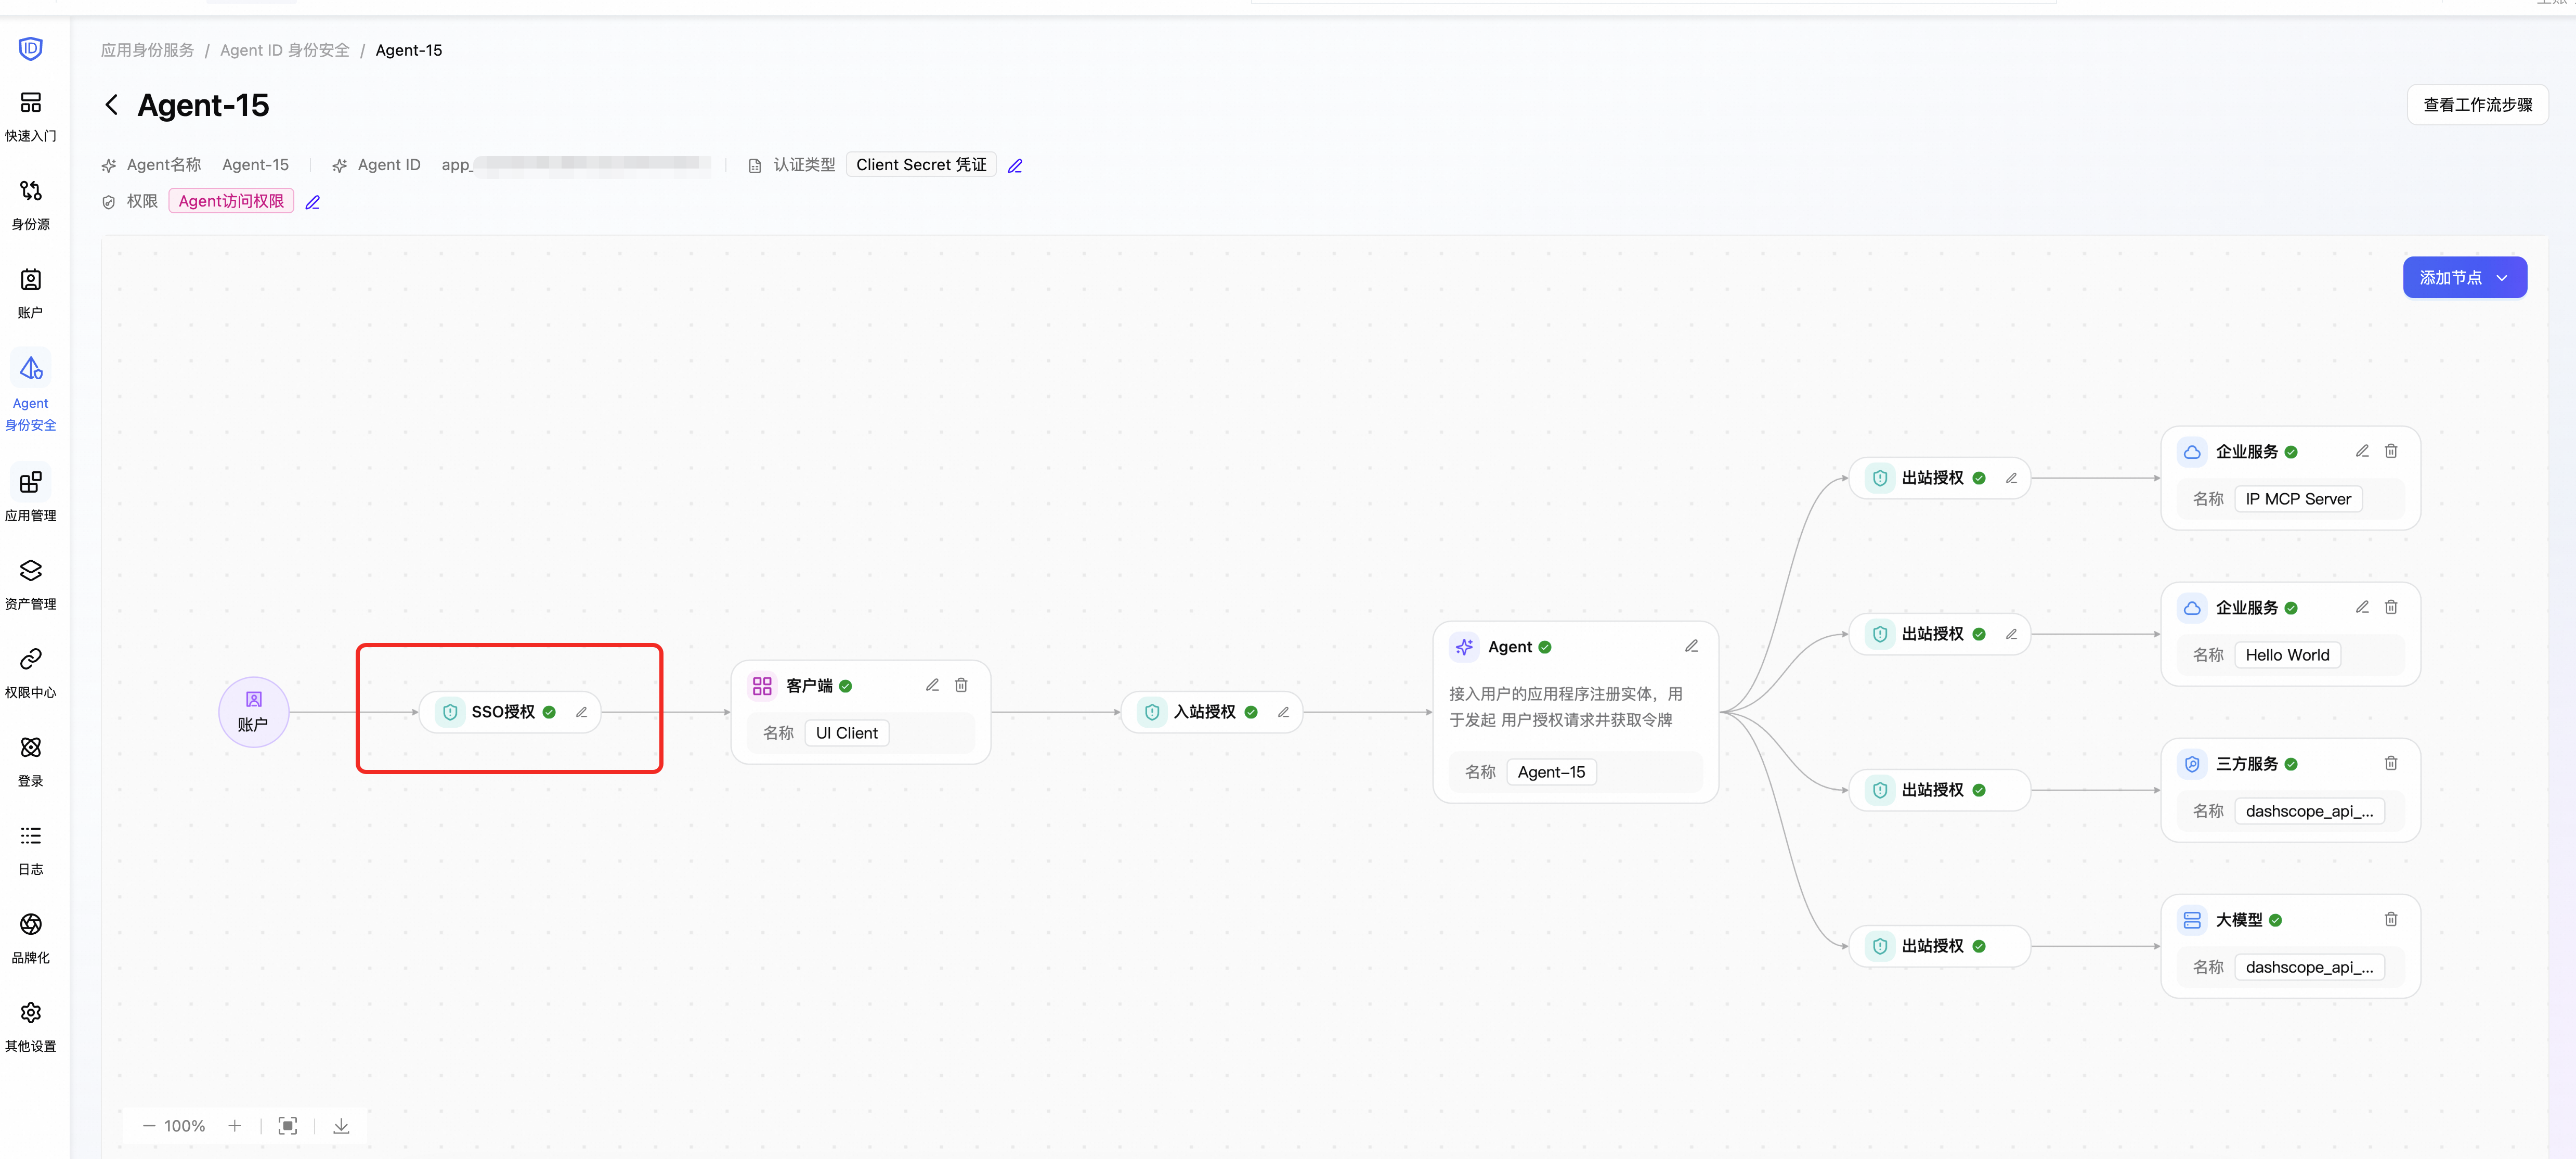The height and width of the screenshot is (1159, 2576).
Task: Edit the Hello World enterprise service node
Action: [2362, 607]
